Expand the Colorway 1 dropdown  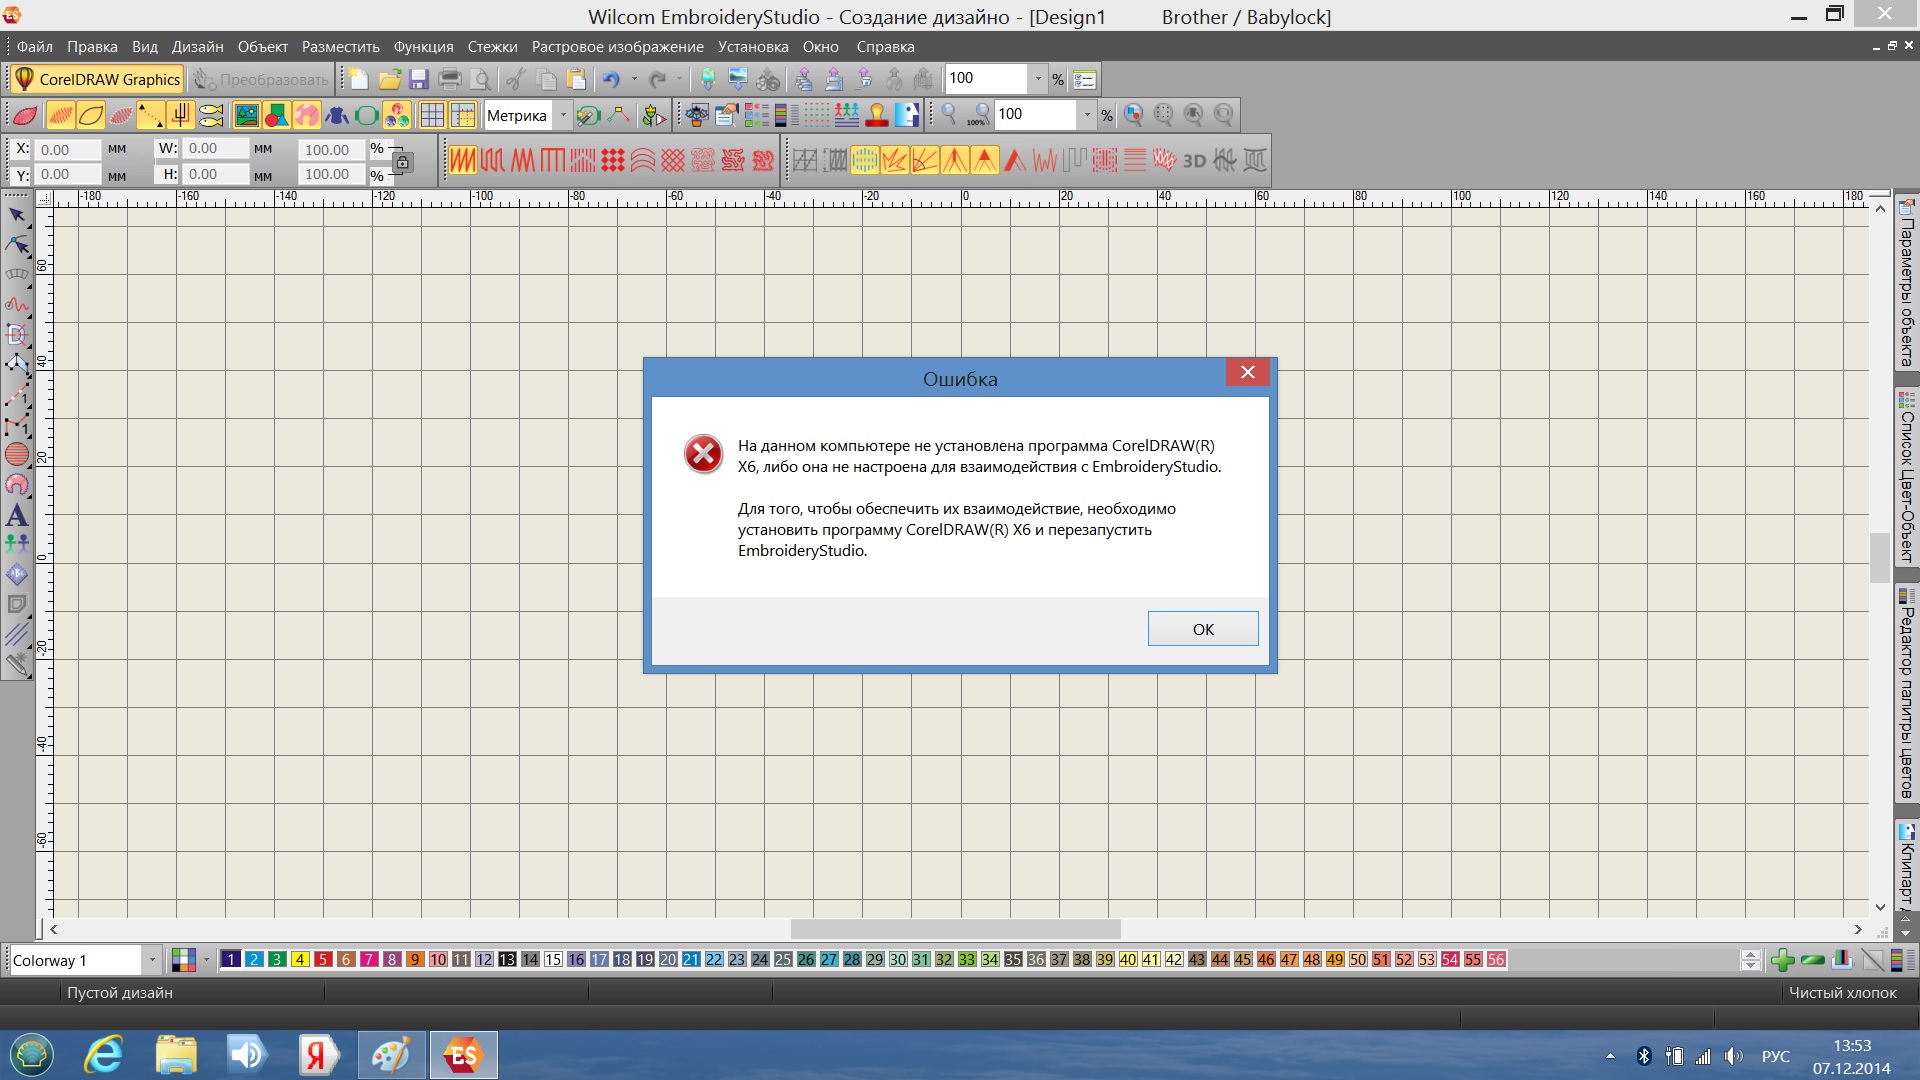pos(152,960)
